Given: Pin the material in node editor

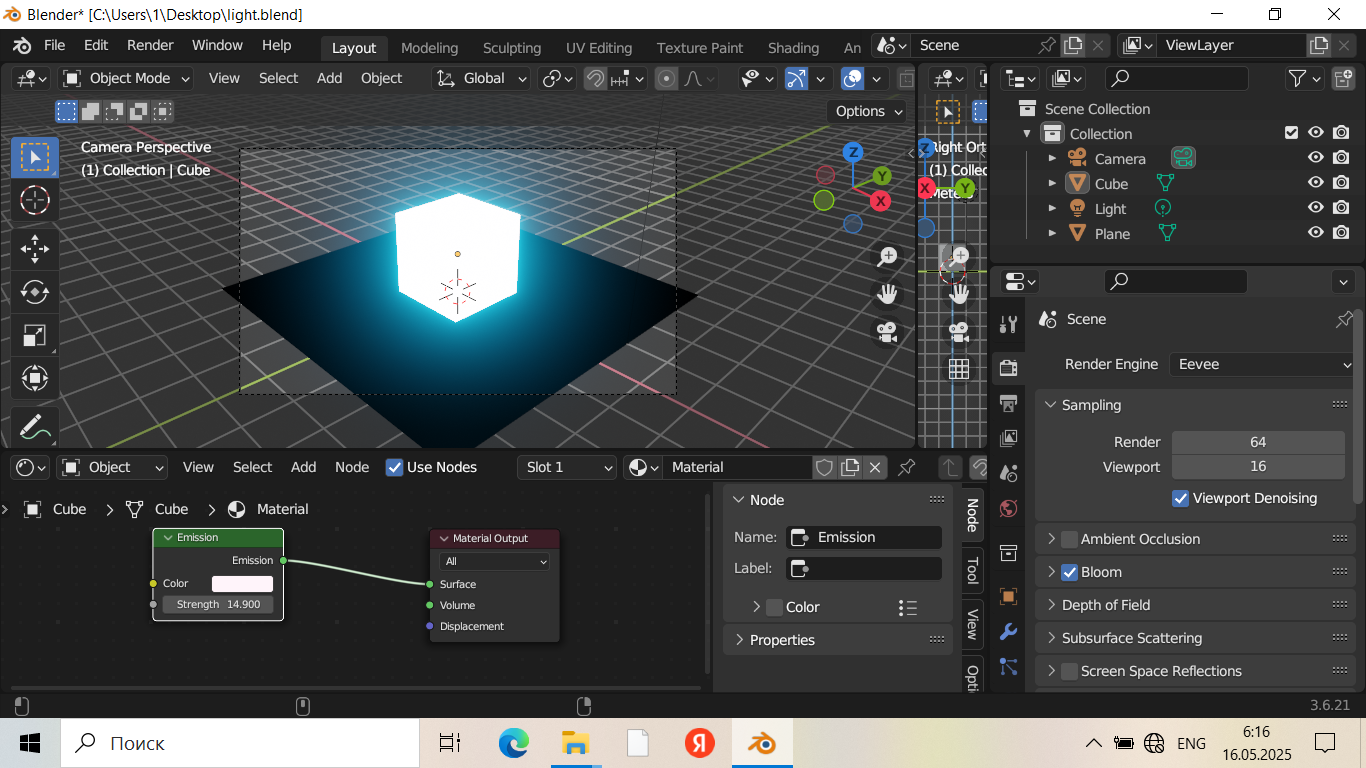Looking at the screenshot, I should [907, 467].
